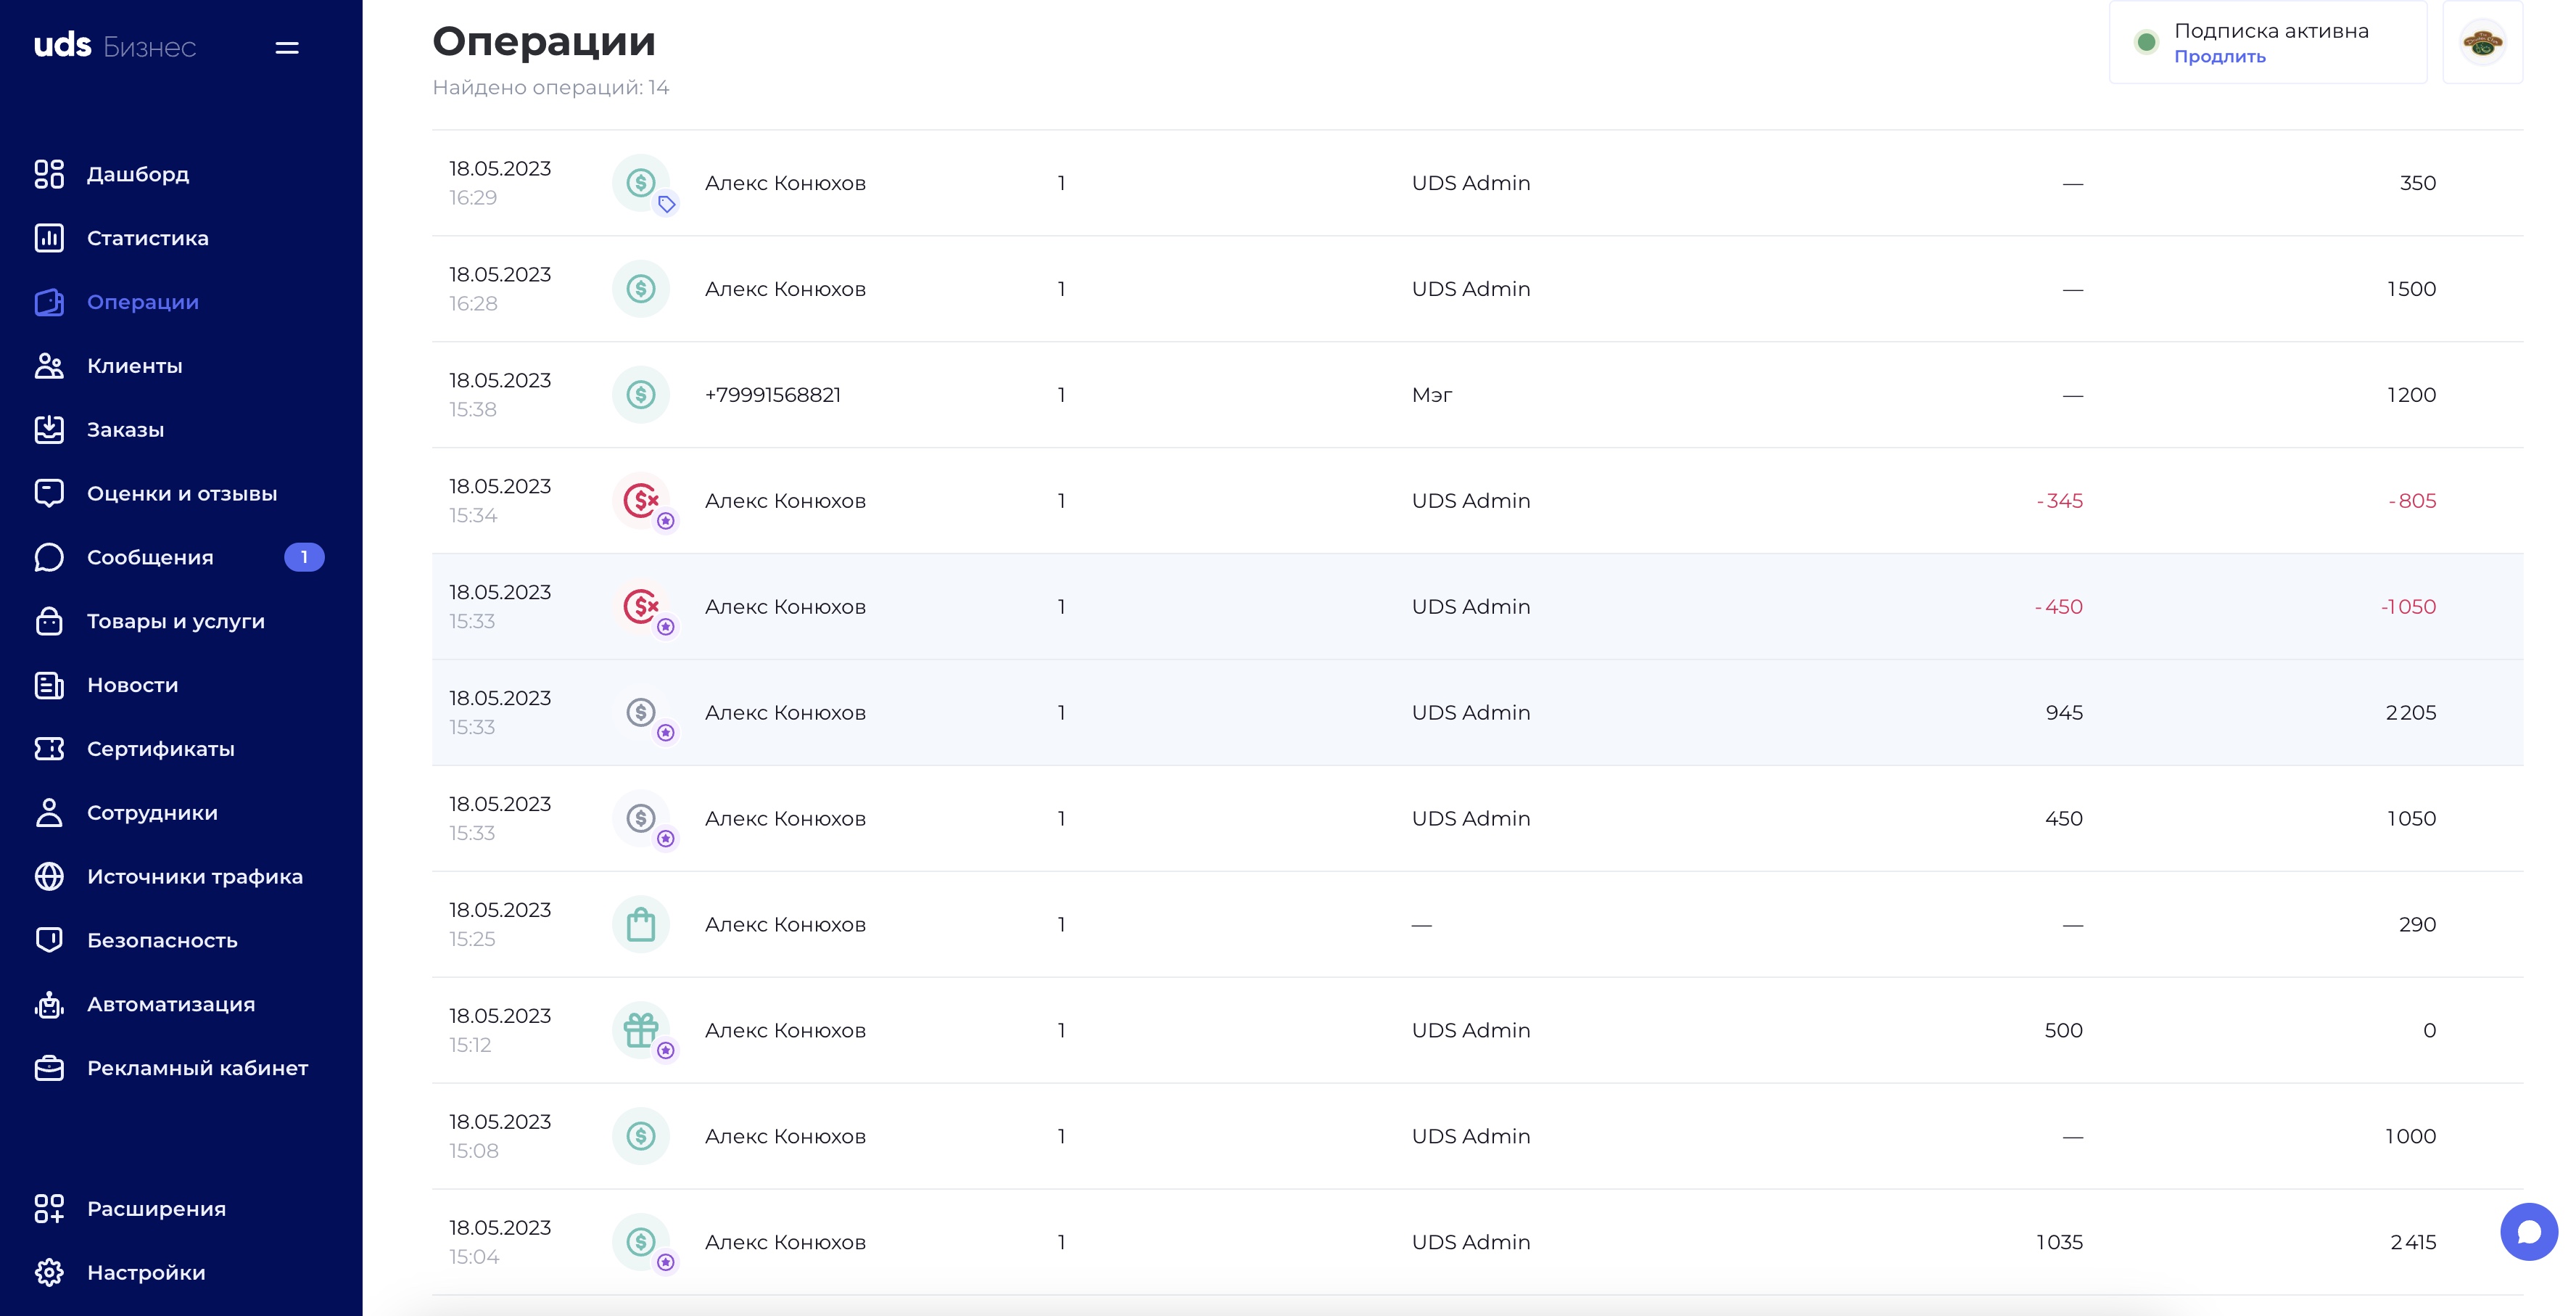Screen dimensions: 2576x1316
Task: Open the refund operation at 15:34
Action: pyautogui.click(x=1477, y=501)
